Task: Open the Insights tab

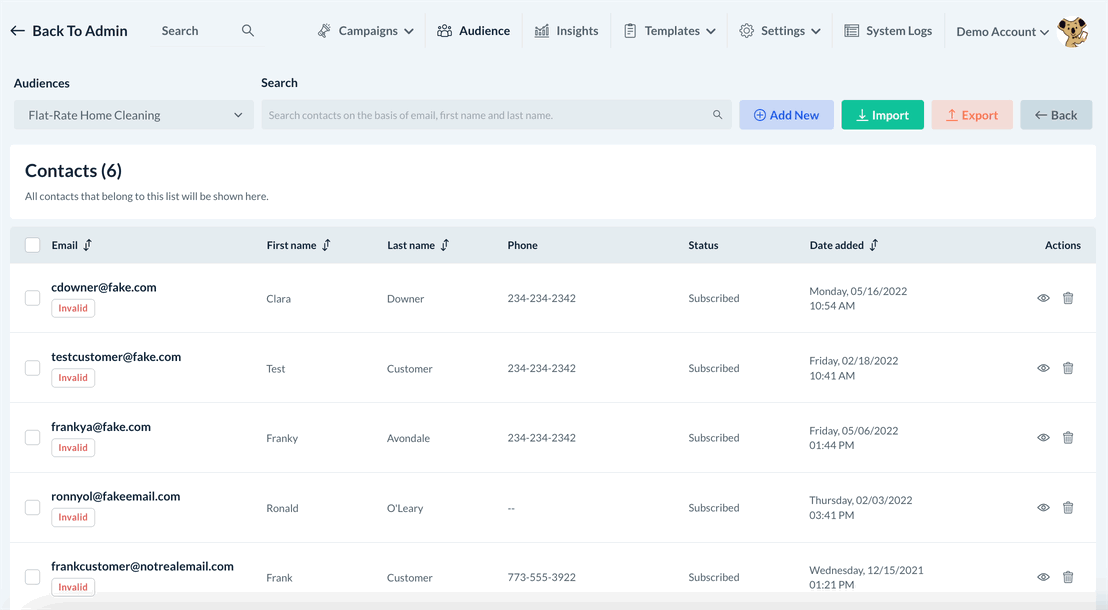Action: click(x=567, y=31)
